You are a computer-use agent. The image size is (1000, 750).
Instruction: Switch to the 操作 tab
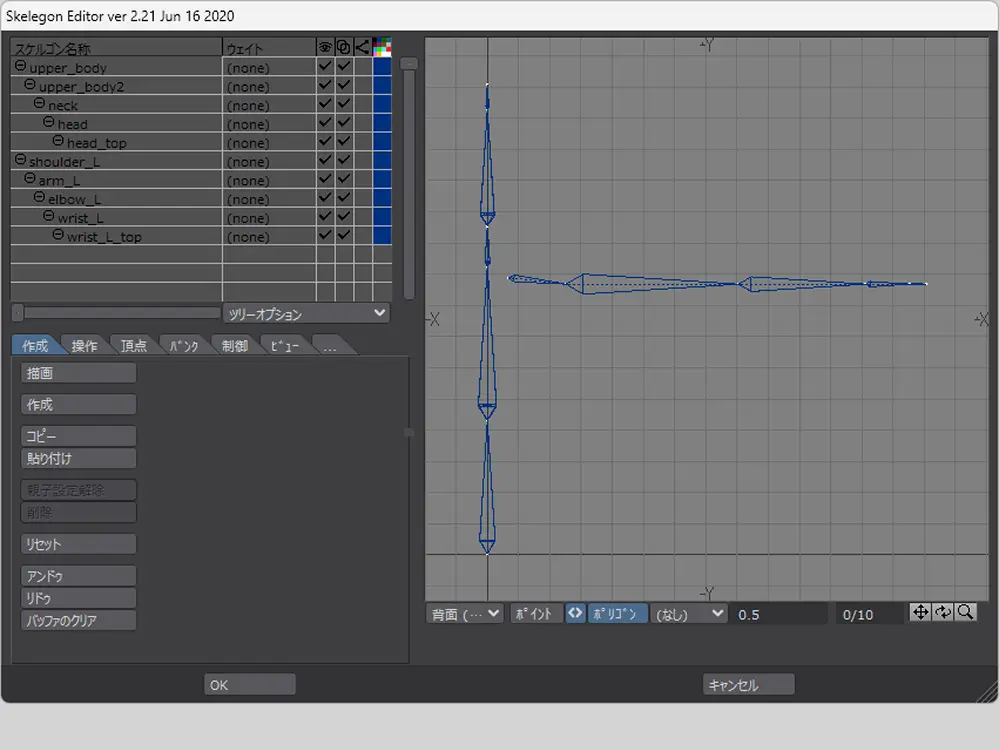point(85,346)
